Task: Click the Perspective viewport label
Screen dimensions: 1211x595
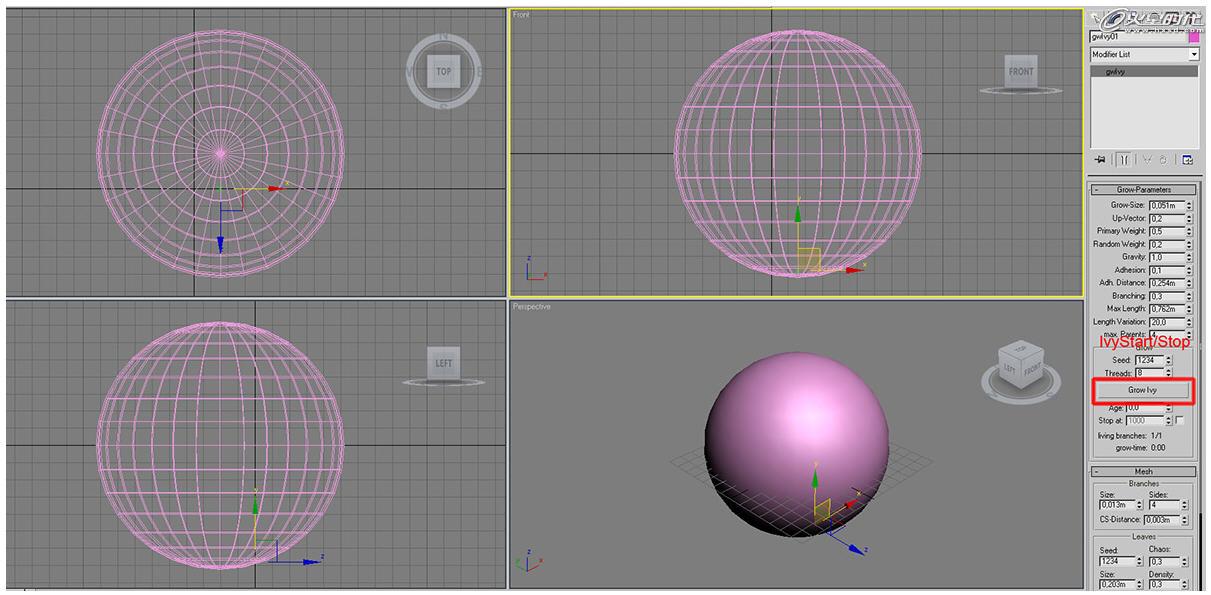Action: click(x=532, y=306)
